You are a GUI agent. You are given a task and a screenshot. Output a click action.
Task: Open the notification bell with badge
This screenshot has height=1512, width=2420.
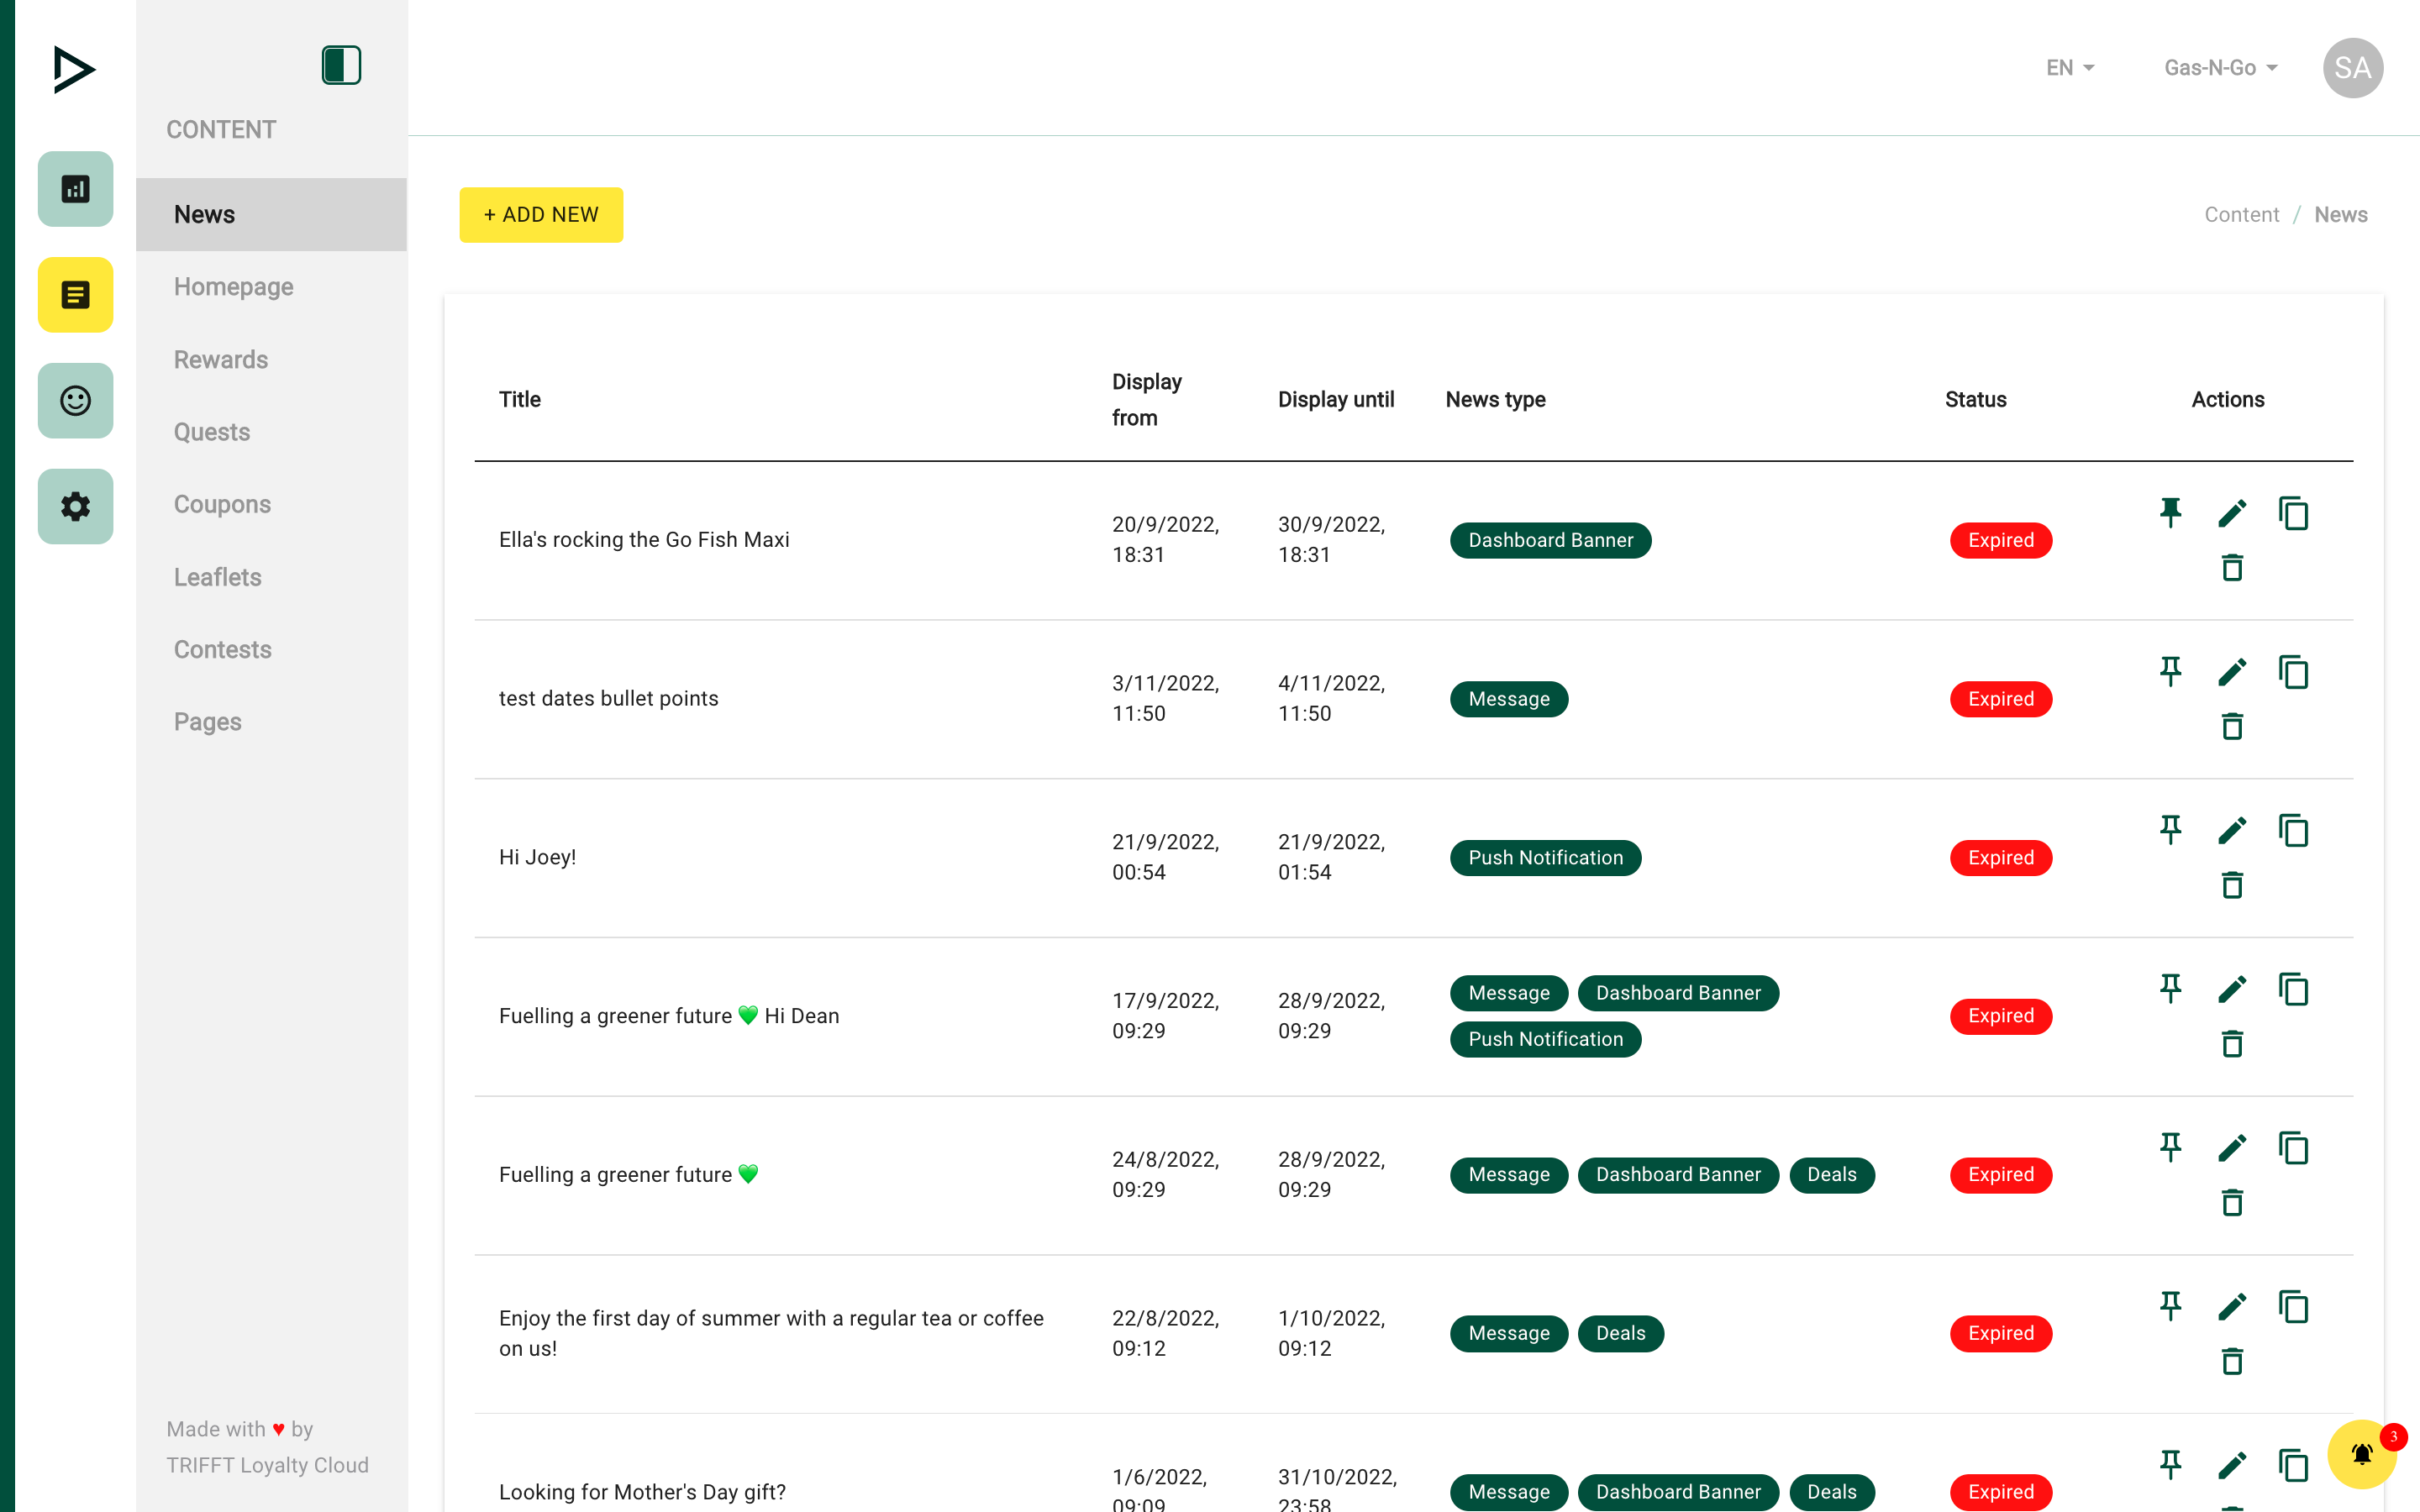tap(2361, 1454)
